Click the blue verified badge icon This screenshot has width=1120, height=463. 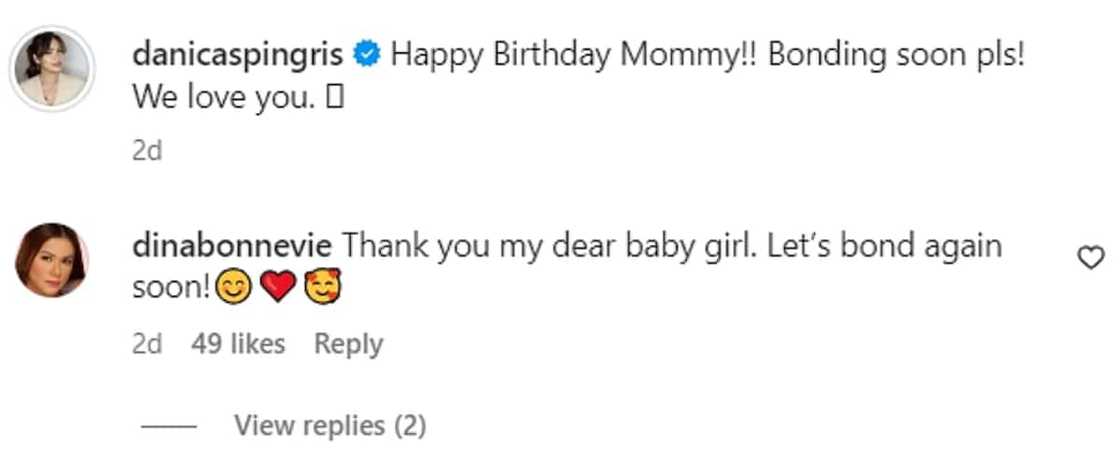click(367, 56)
